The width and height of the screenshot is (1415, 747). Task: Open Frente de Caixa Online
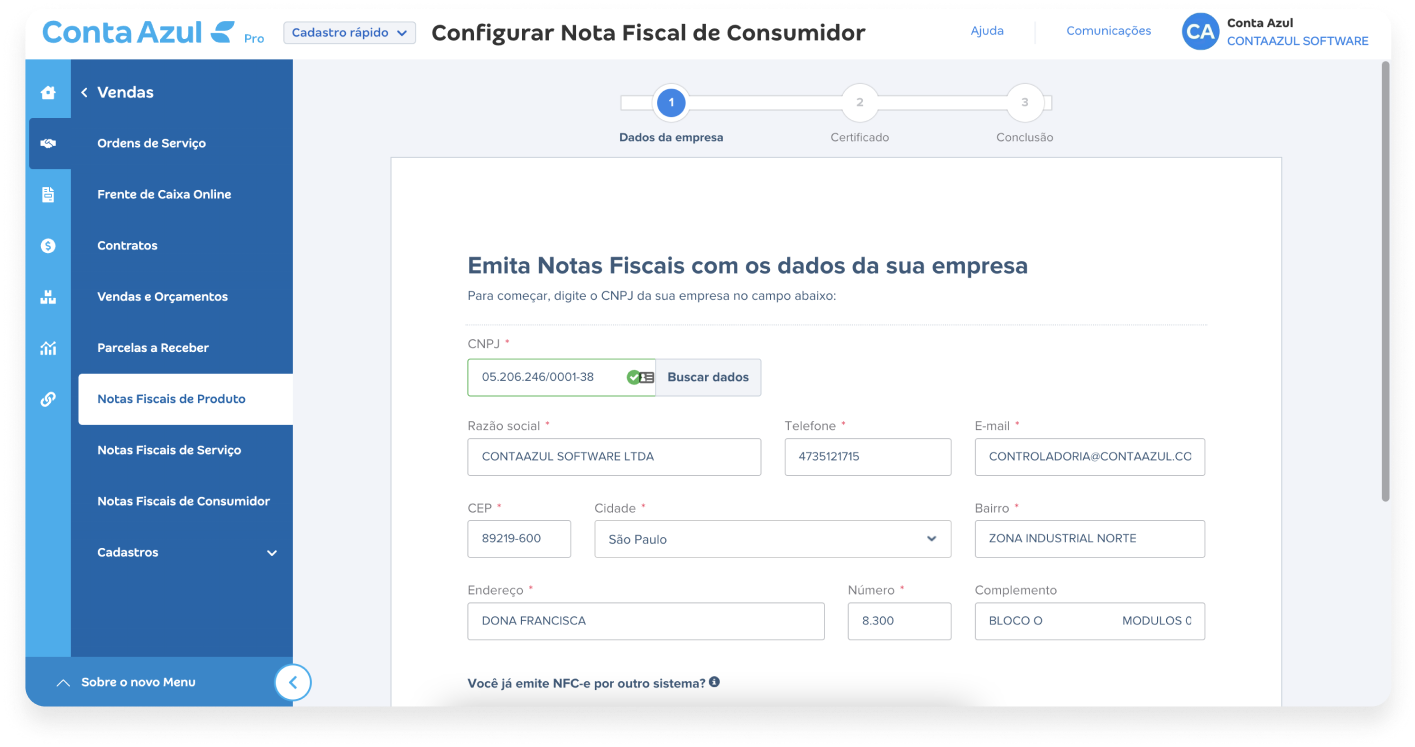click(x=164, y=194)
